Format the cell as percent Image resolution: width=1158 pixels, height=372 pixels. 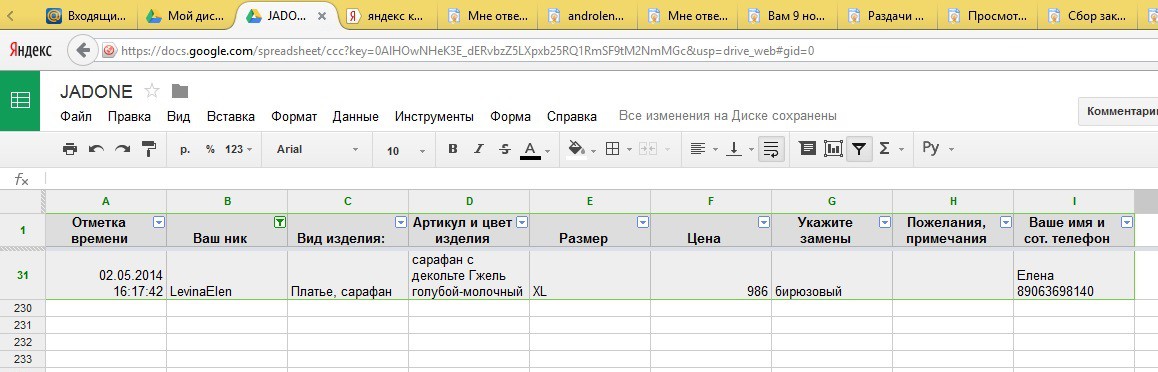point(210,149)
